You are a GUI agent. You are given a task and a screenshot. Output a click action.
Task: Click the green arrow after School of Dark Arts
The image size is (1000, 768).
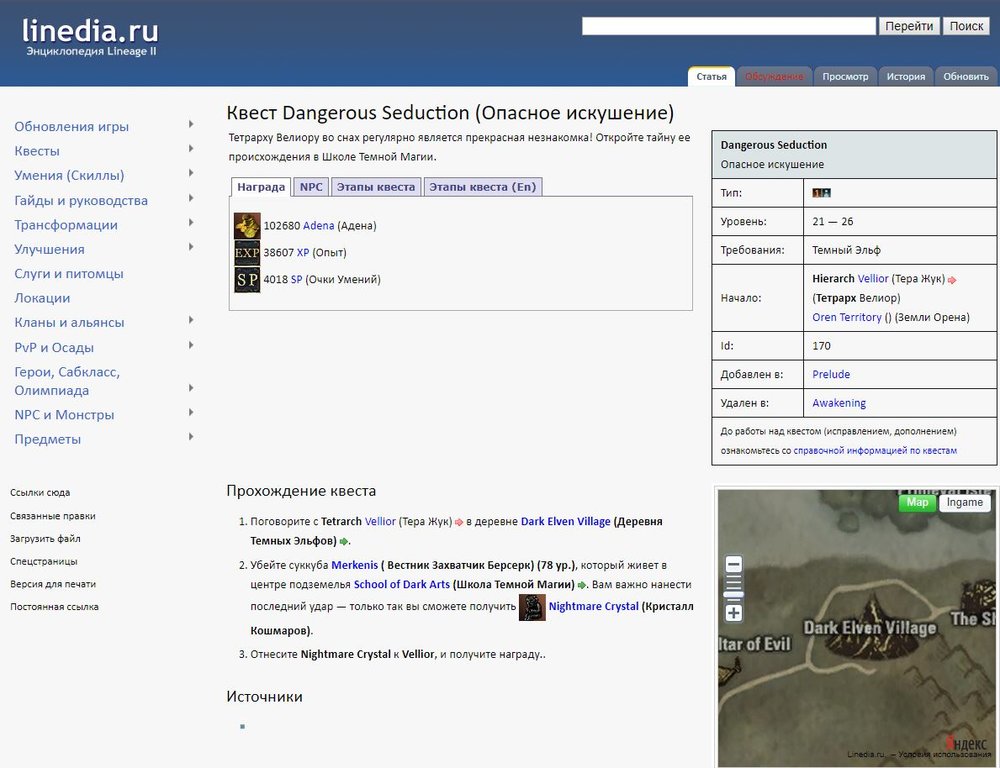tap(581, 585)
